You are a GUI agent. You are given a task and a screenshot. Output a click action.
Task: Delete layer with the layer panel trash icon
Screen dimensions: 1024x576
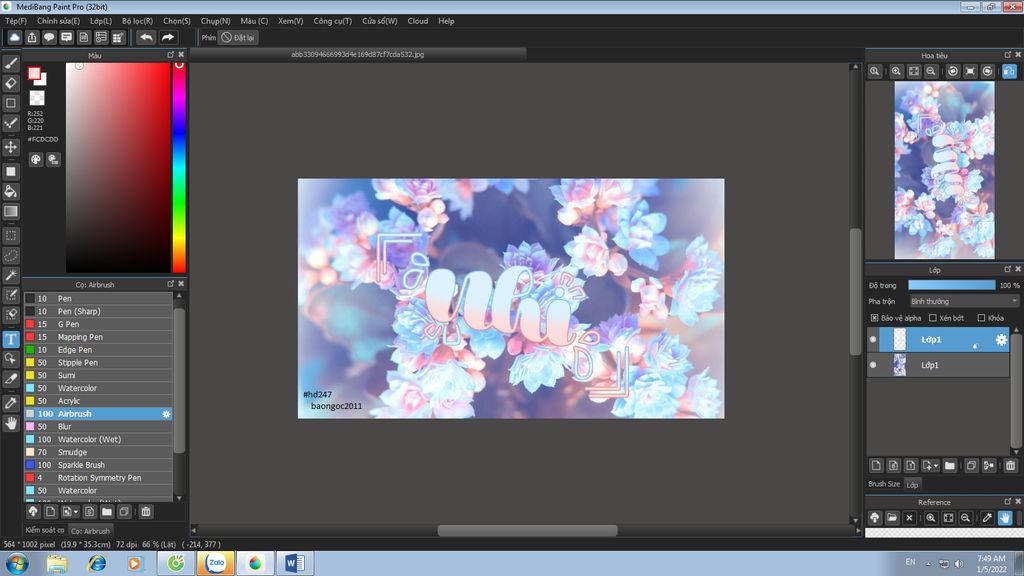1010,465
